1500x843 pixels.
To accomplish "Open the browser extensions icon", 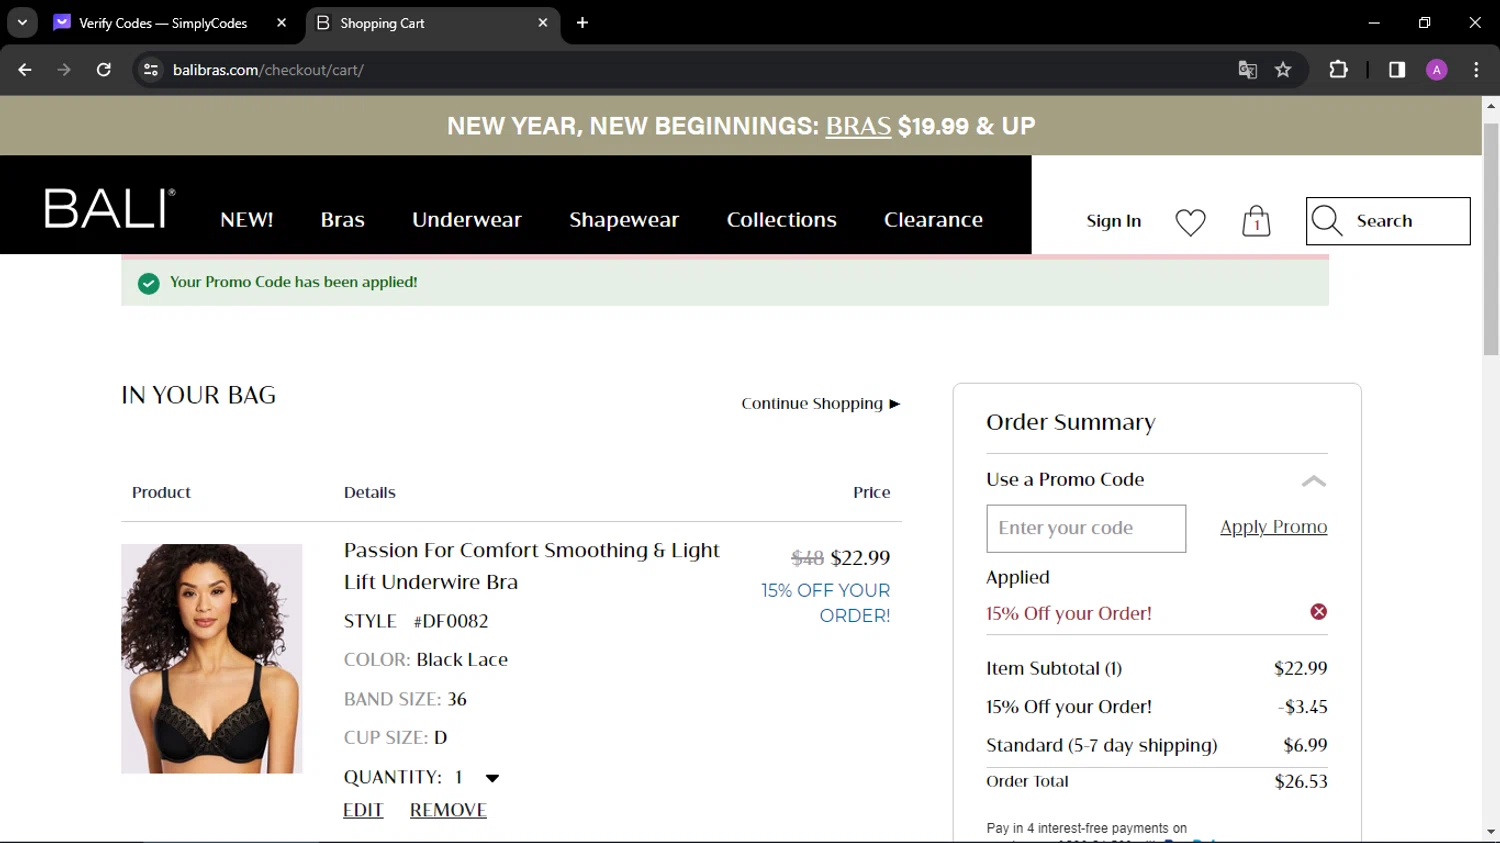I will pos(1338,70).
